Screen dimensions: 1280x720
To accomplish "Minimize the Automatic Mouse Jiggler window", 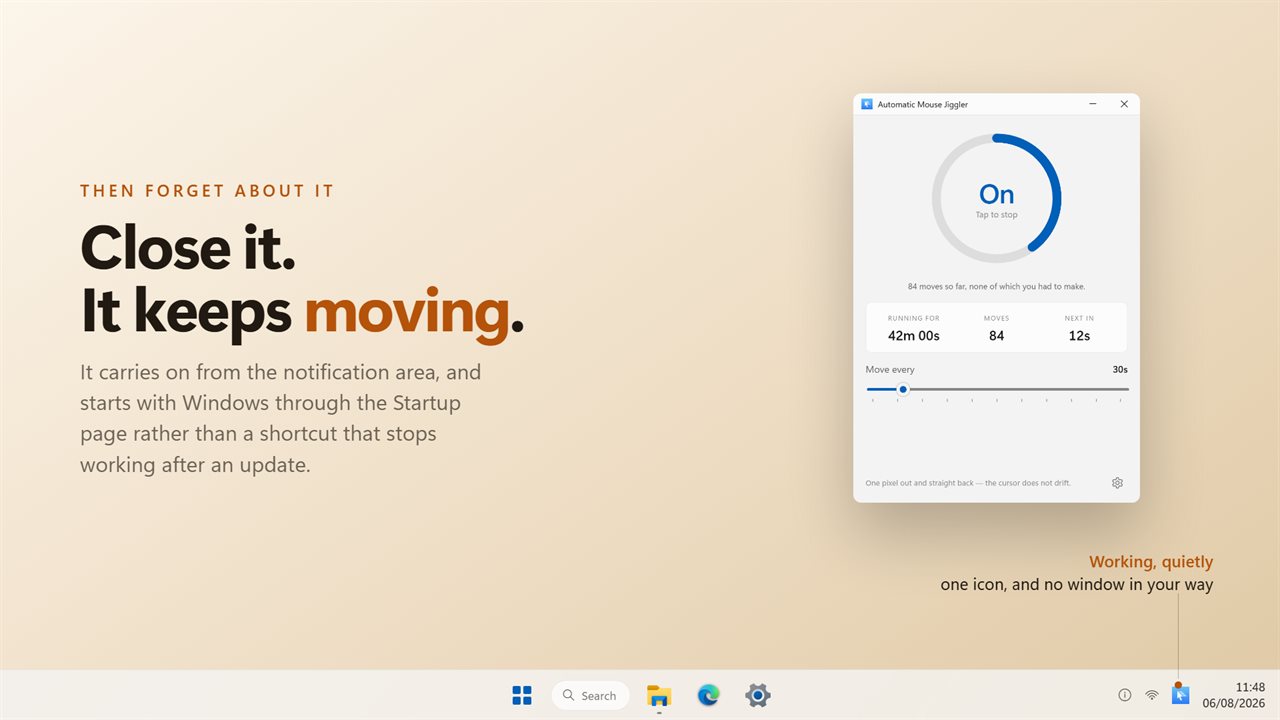I will click(1093, 104).
